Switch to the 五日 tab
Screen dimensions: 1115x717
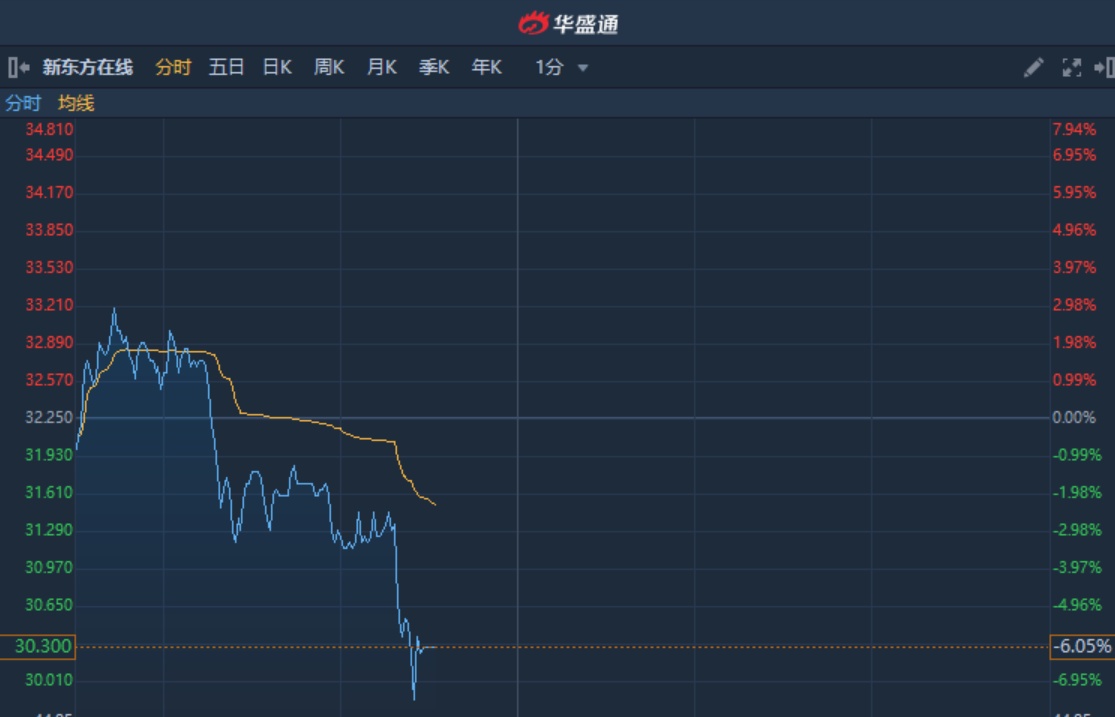coord(226,68)
